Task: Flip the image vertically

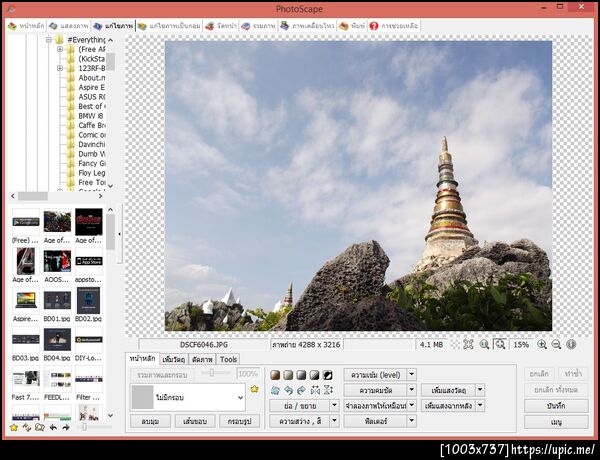Action: pyautogui.click(x=328, y=390)
